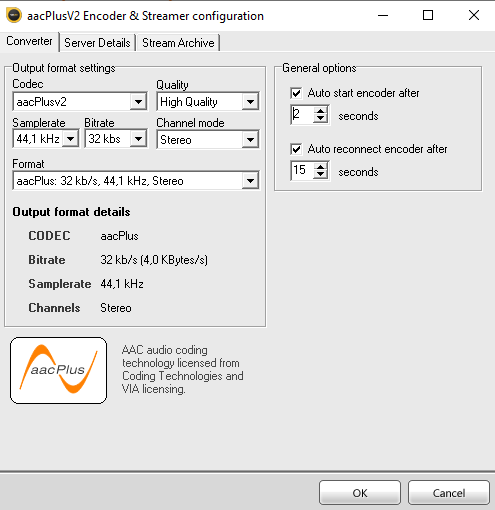Click the app icon in title bar
Screen dimensions: 495x510
click(x=14, y=15)
